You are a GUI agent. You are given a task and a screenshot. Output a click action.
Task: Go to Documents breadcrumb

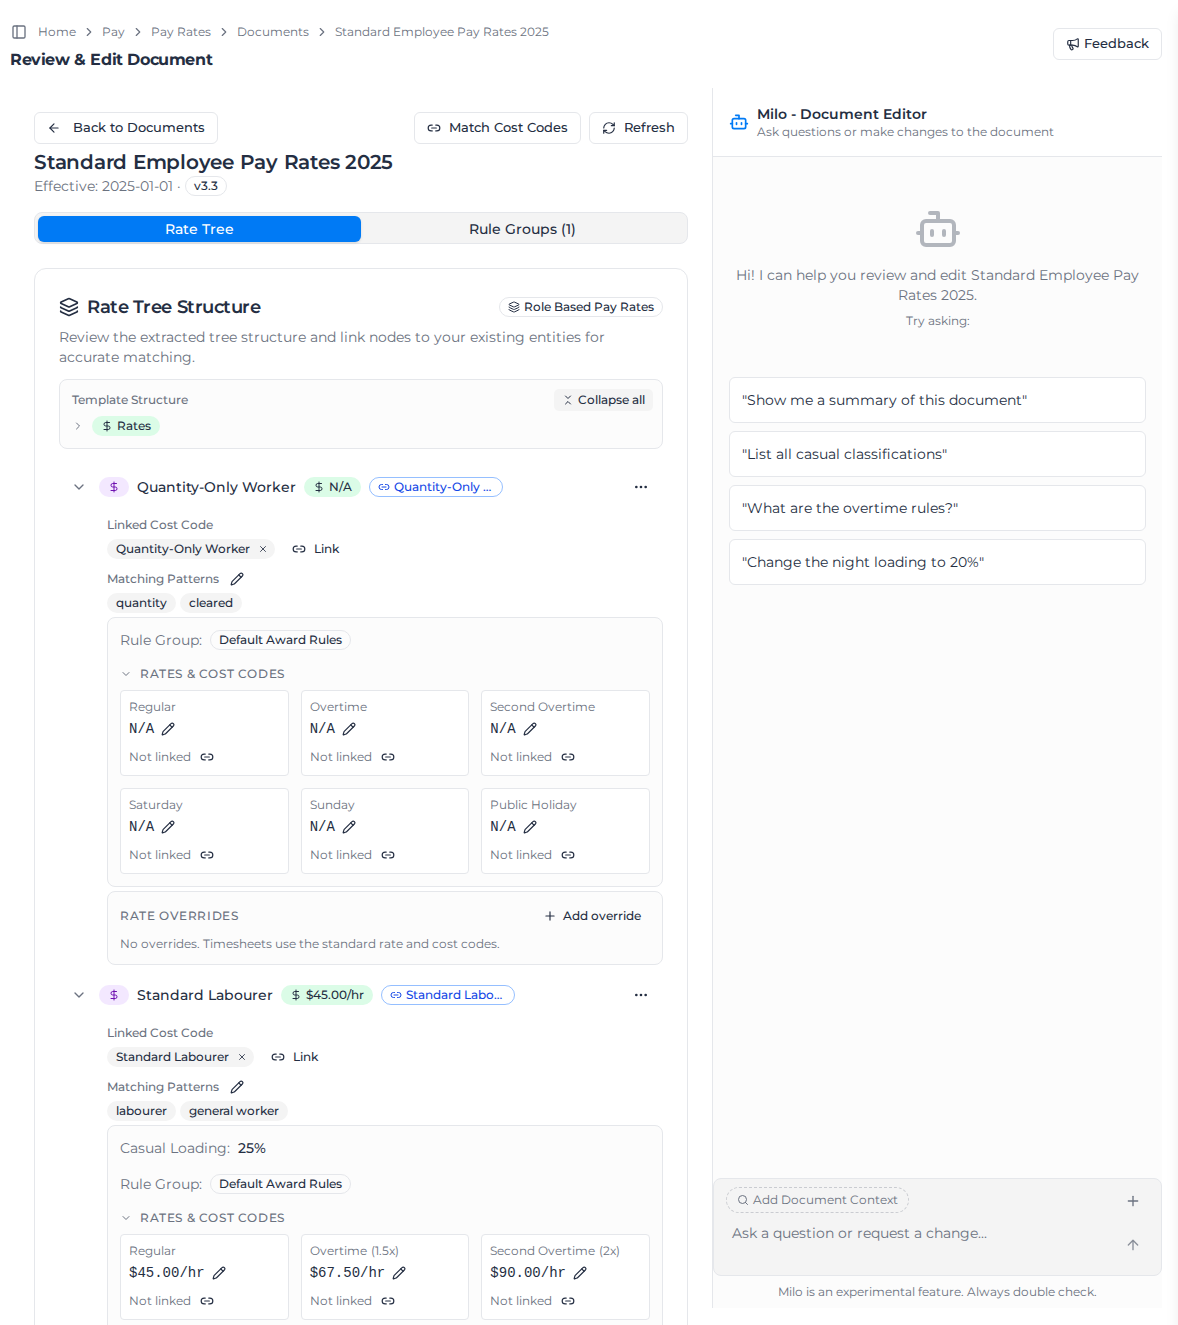pos(273,32)
